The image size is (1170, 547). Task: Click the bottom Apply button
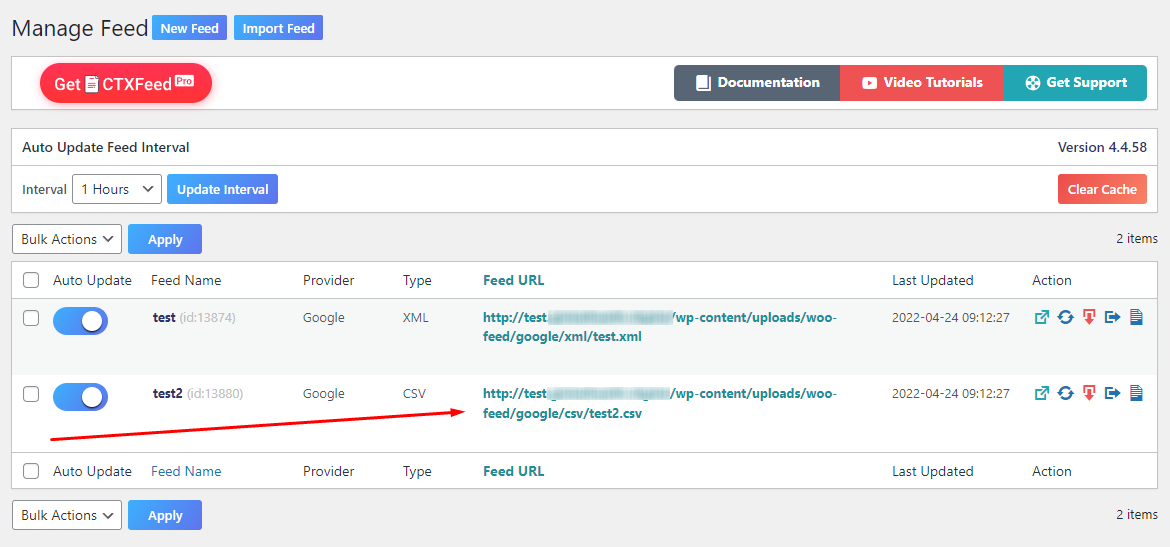tap(165, 515)
